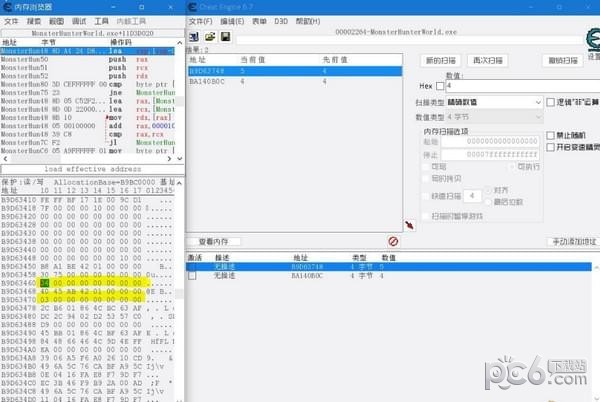600x402 pixels.
Task: Click 查看内存 view memory button
Action: pos(214,241)
